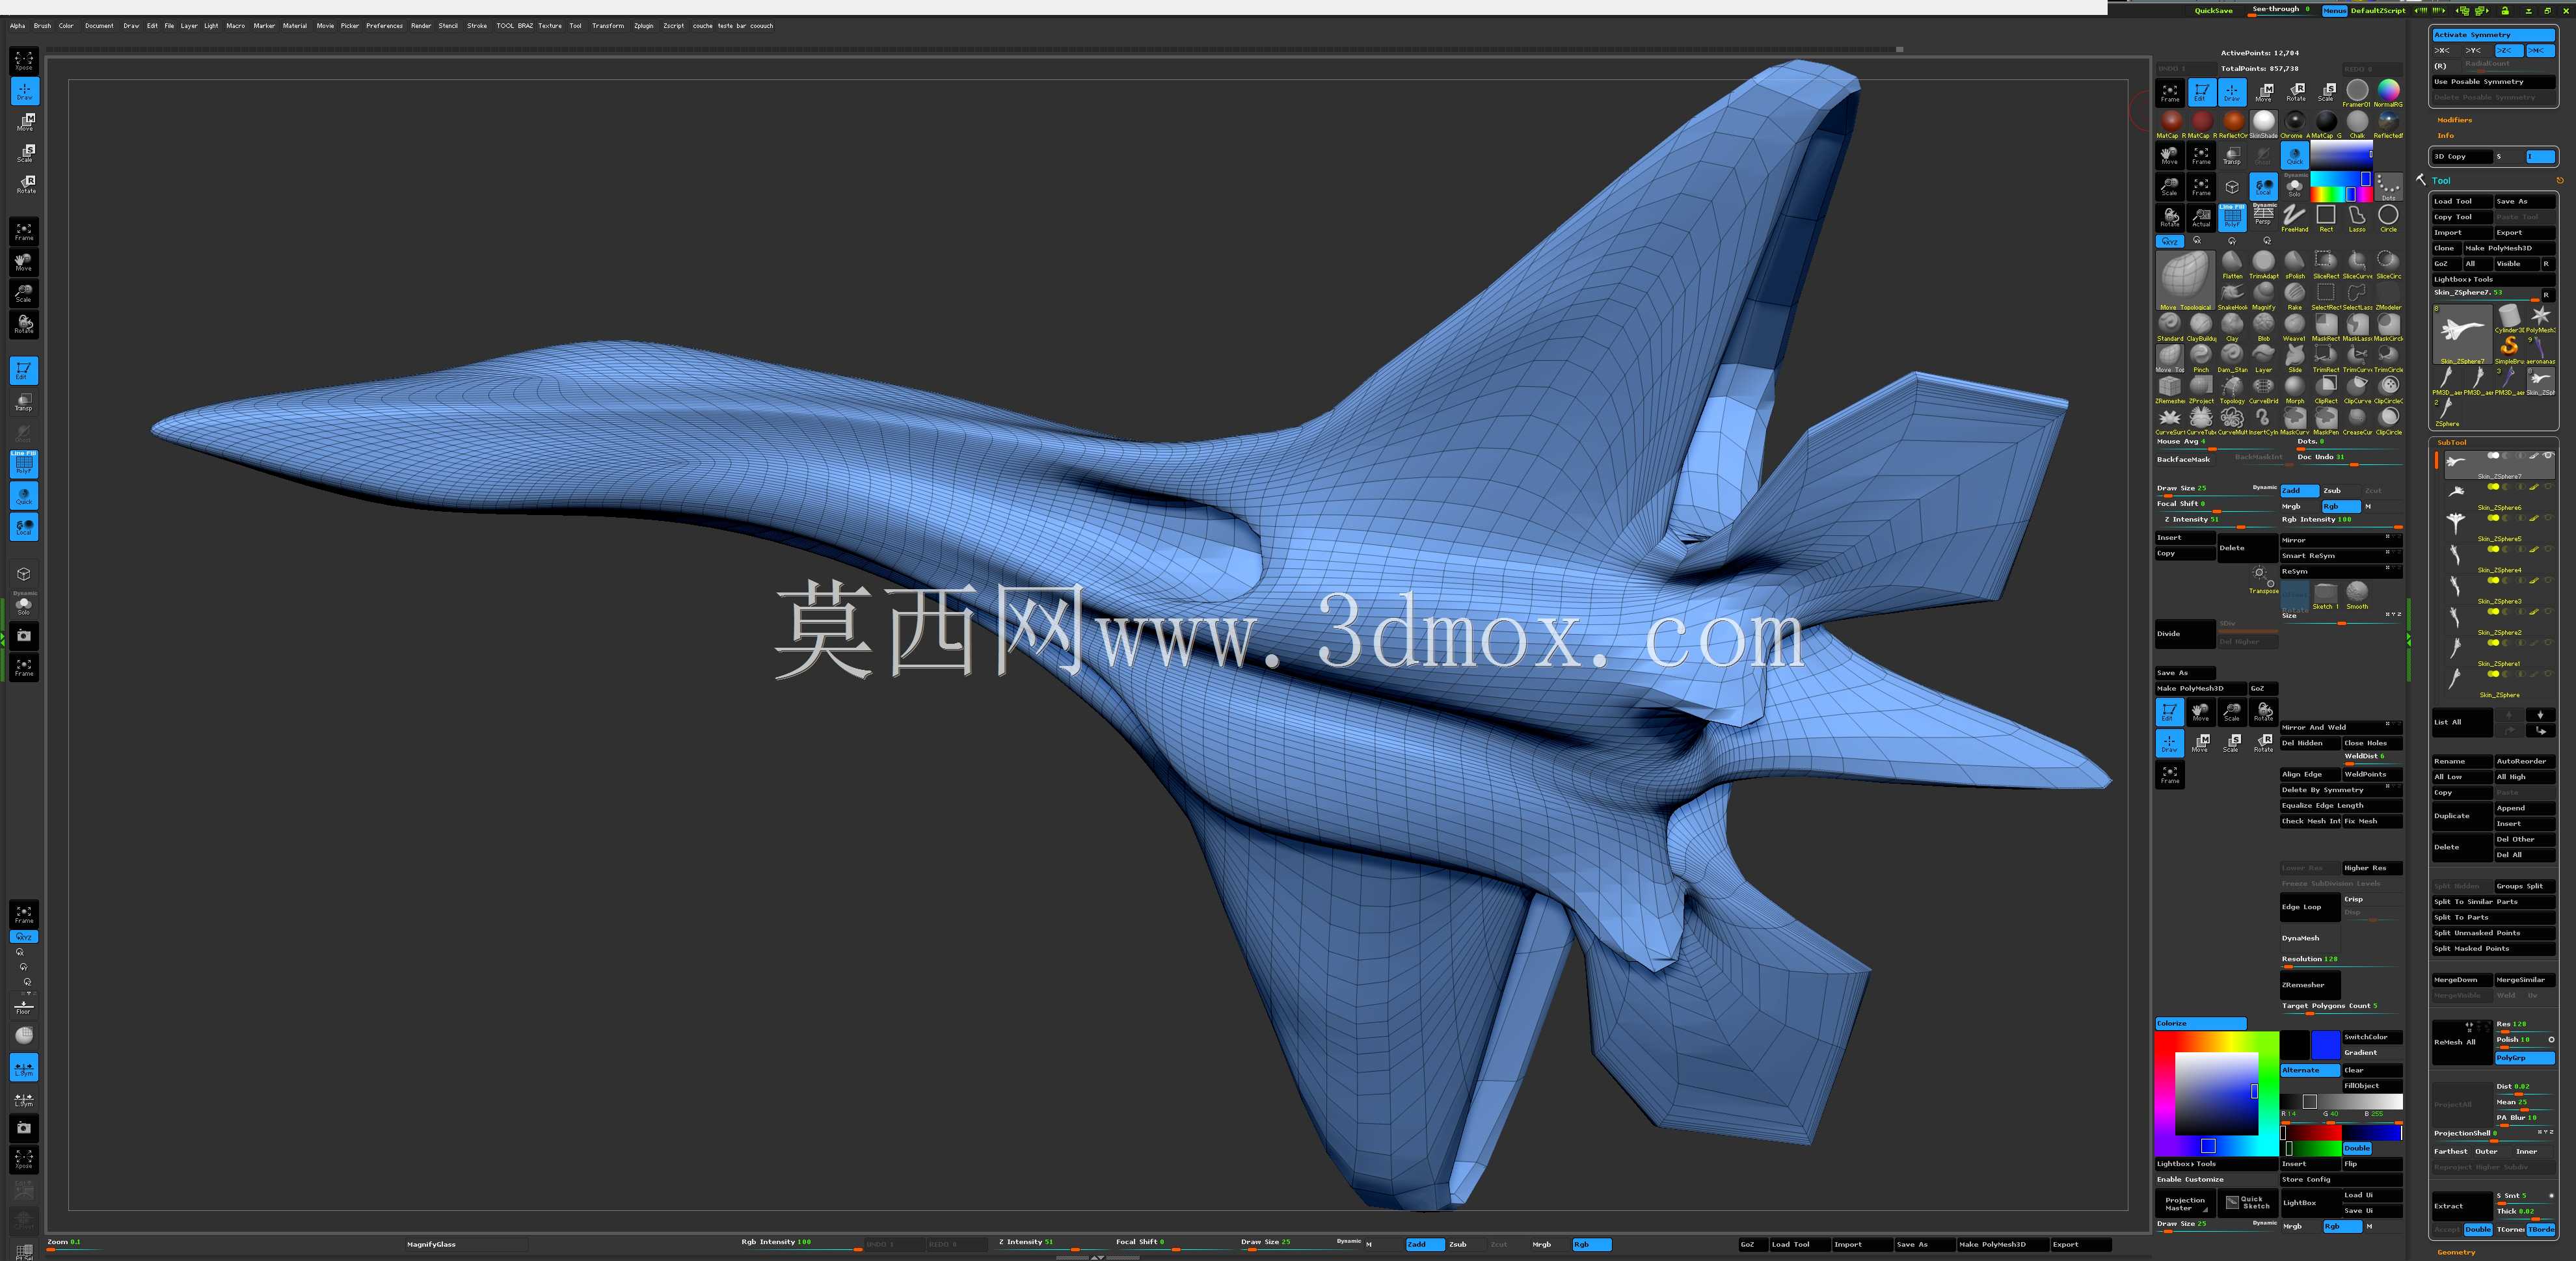This screenshot has height=1261, width=2576.
Task: Expand the Modifiers section
Action: (2454, 120)
